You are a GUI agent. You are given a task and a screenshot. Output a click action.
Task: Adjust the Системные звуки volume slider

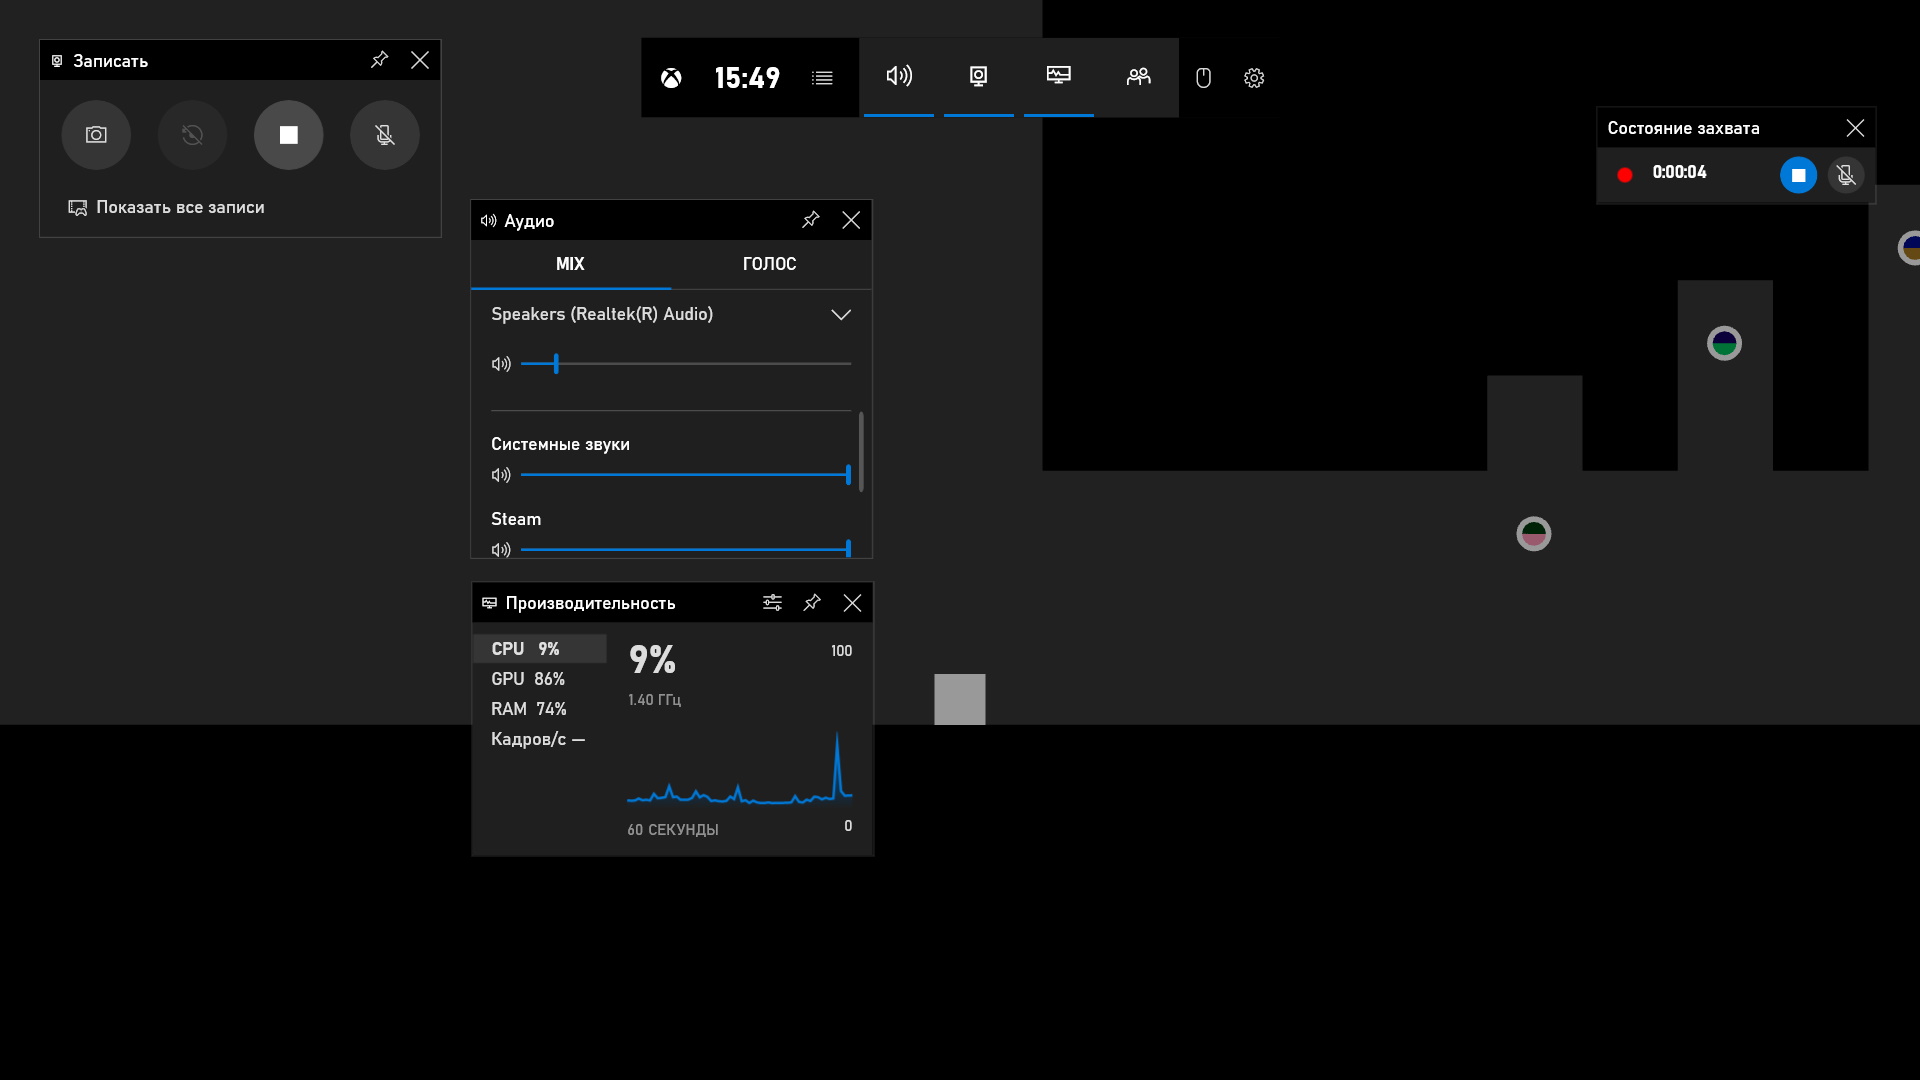(686, 475)
